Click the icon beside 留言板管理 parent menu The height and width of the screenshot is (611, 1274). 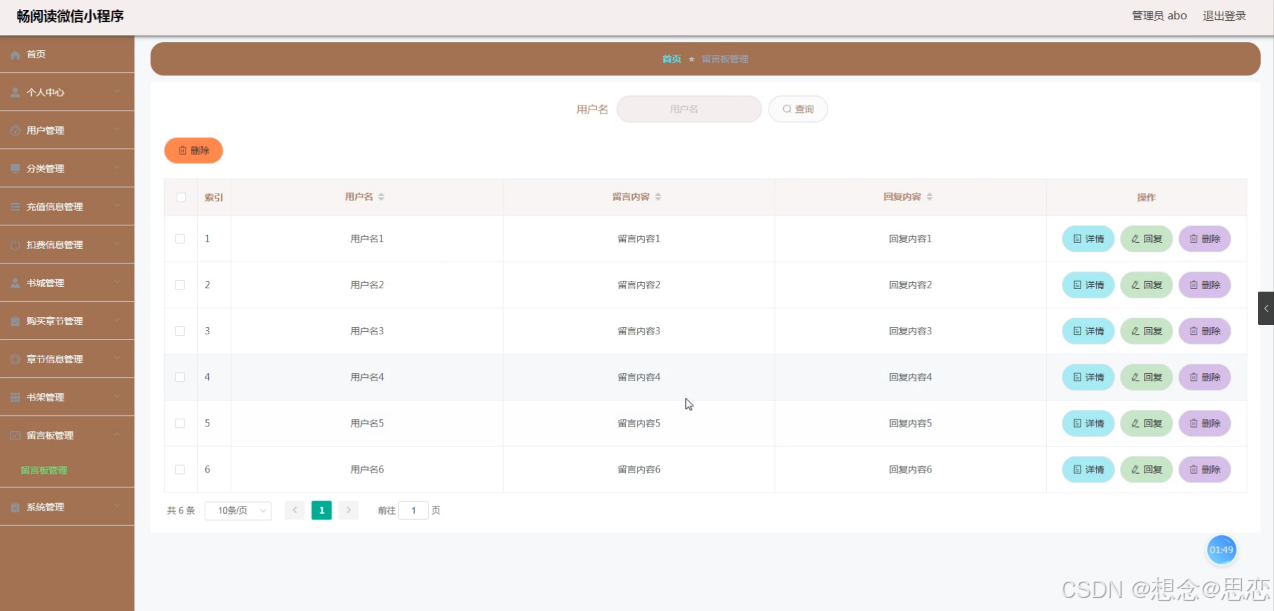pyautogui.click(x=15, y=435)
